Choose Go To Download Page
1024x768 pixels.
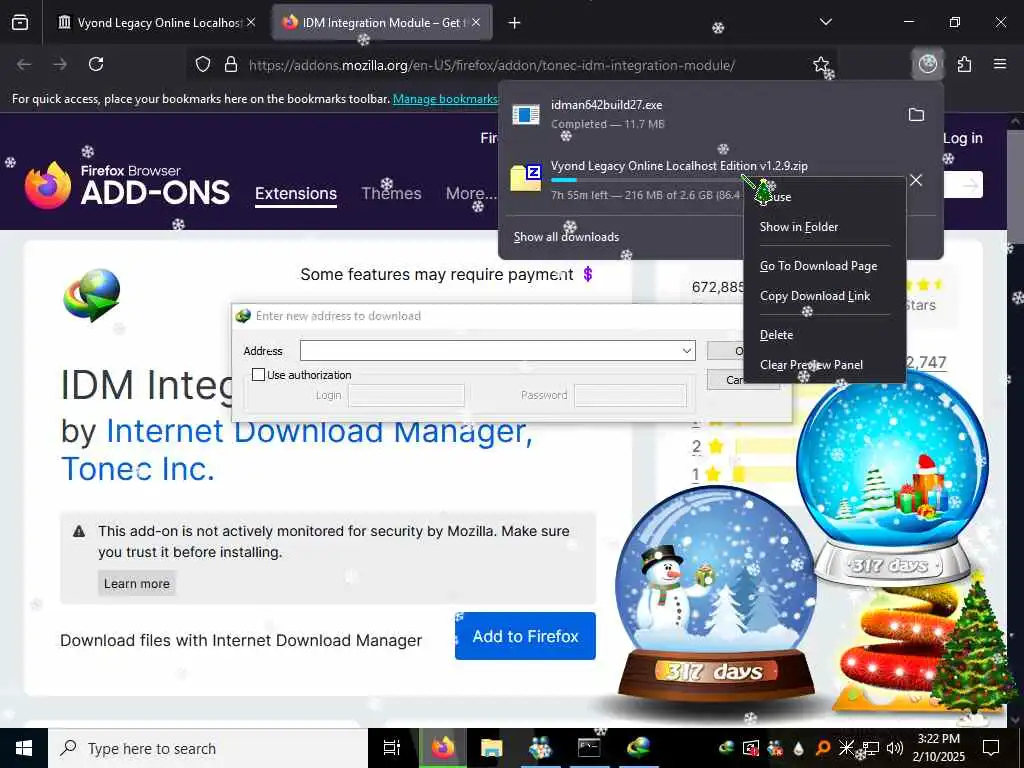(x=818, y=266)
